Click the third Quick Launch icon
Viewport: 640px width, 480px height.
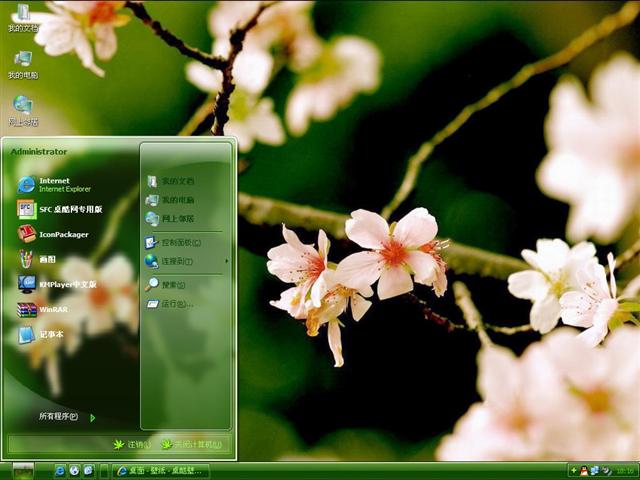coord(89,471)
